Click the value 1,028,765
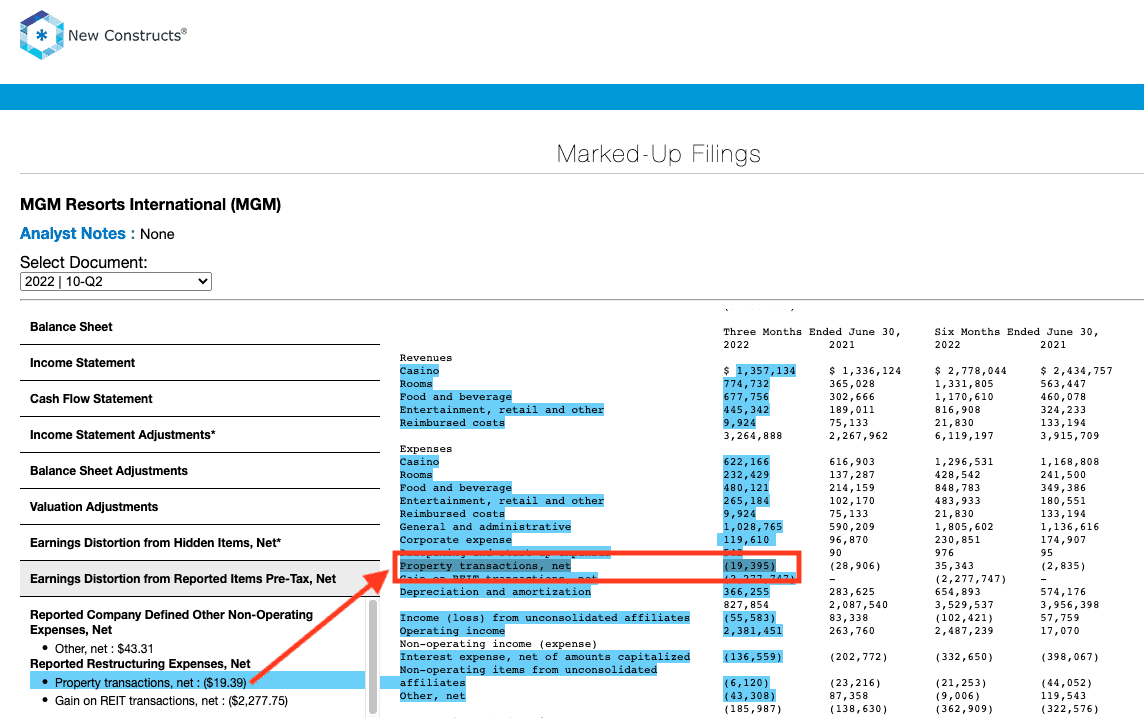The height and width of the screenshot is (718, 1144). pos(753,527)
